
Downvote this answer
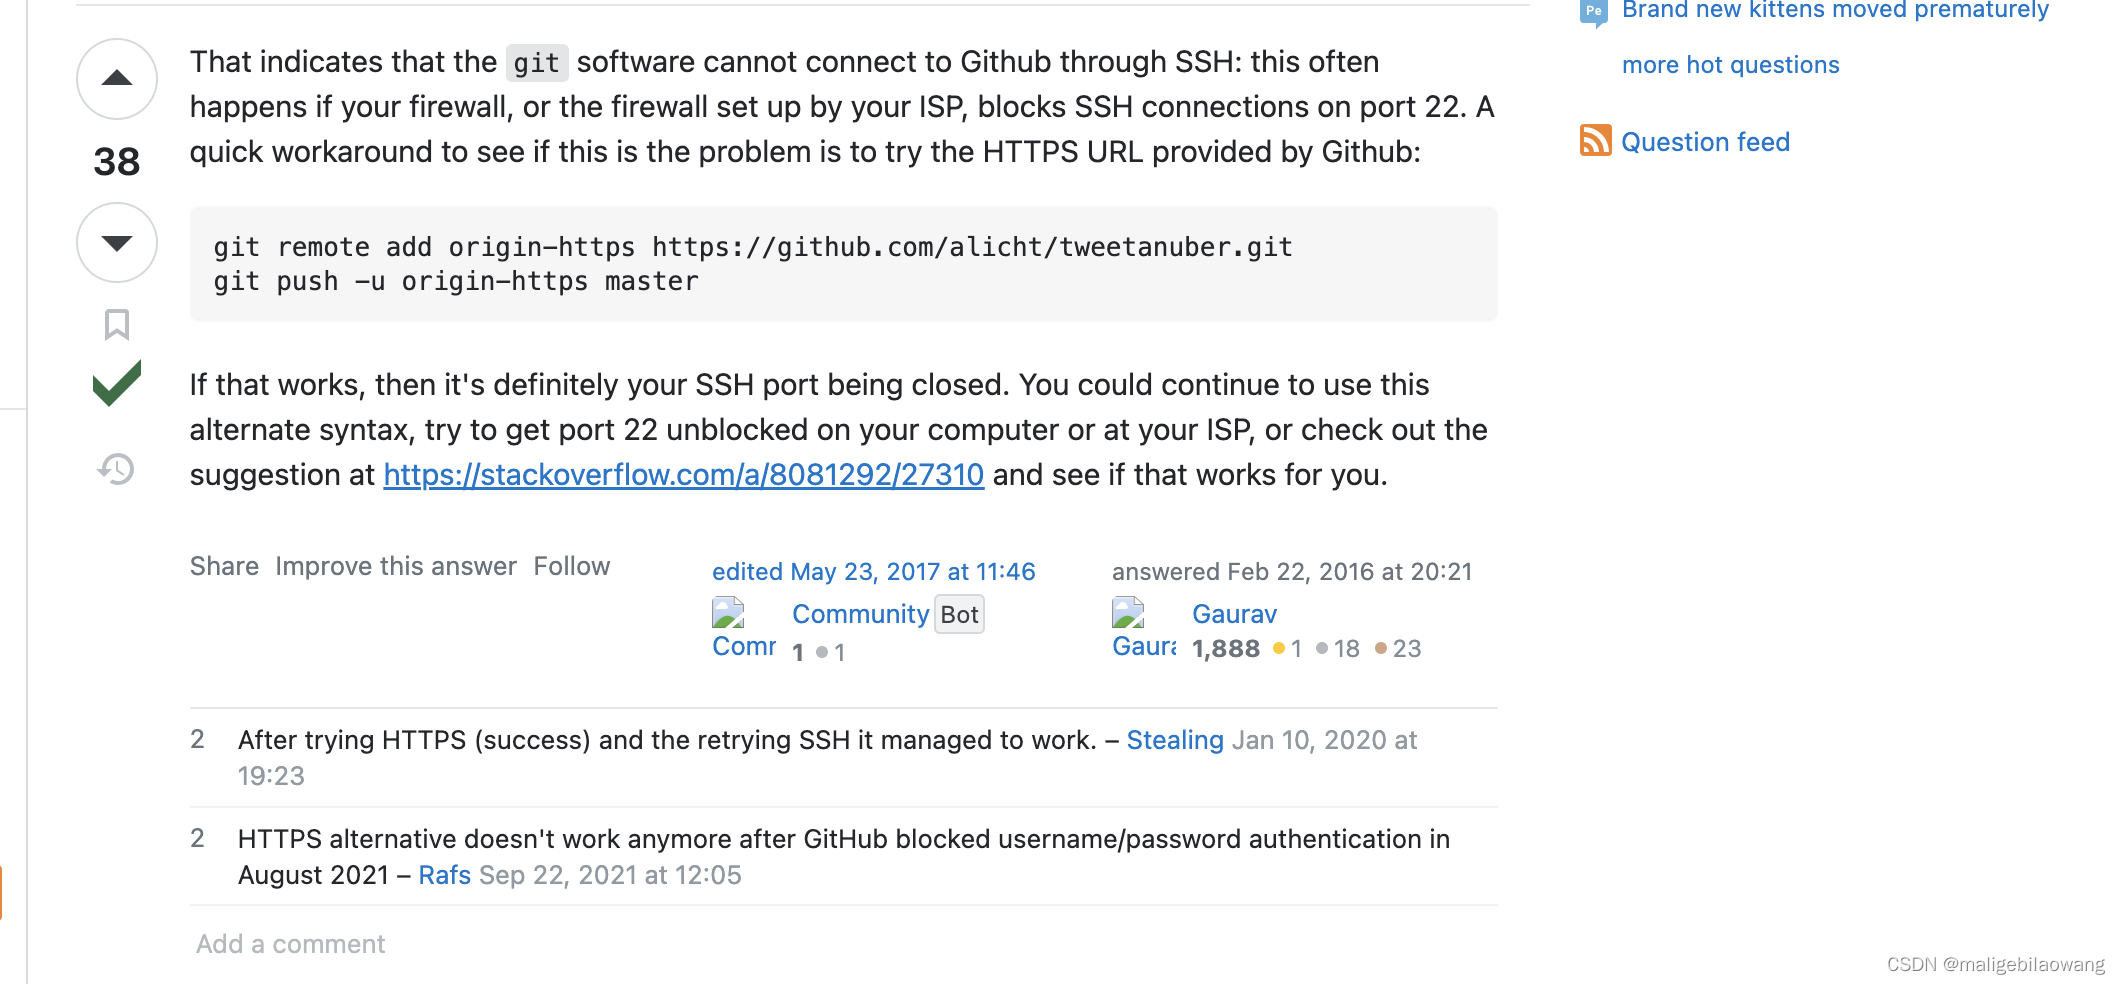(116, 240)
